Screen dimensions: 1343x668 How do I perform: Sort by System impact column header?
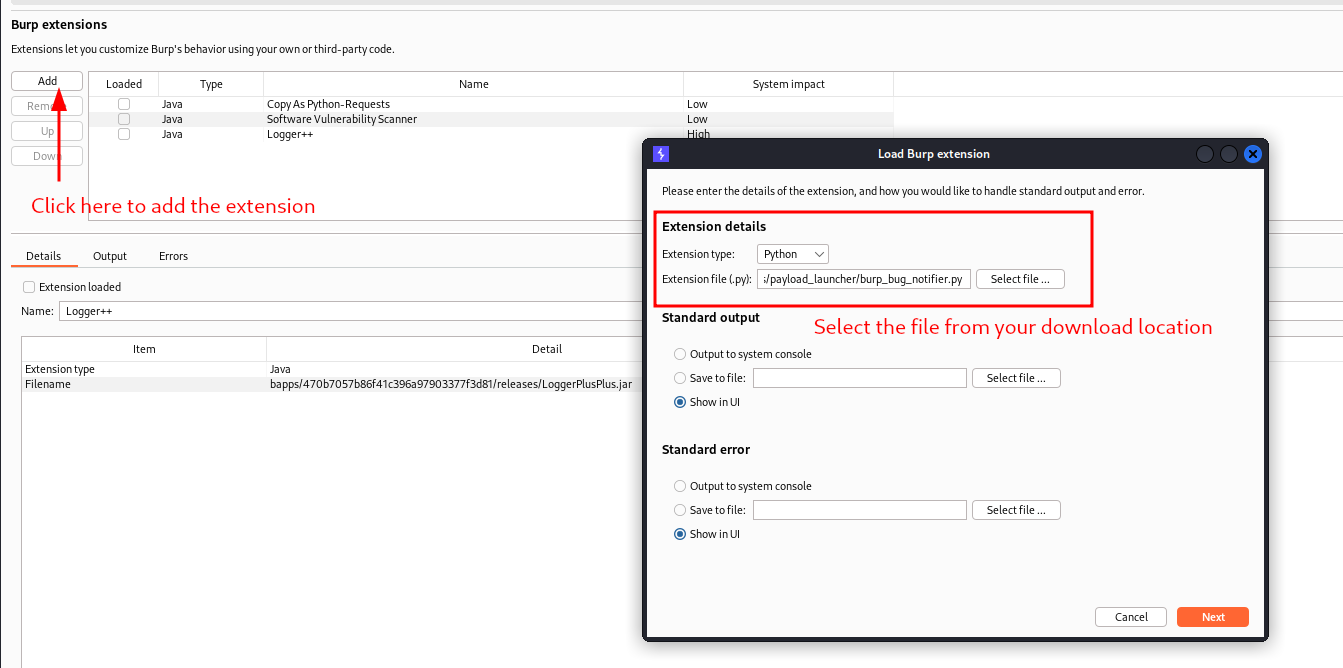click(x=788, y=84)
